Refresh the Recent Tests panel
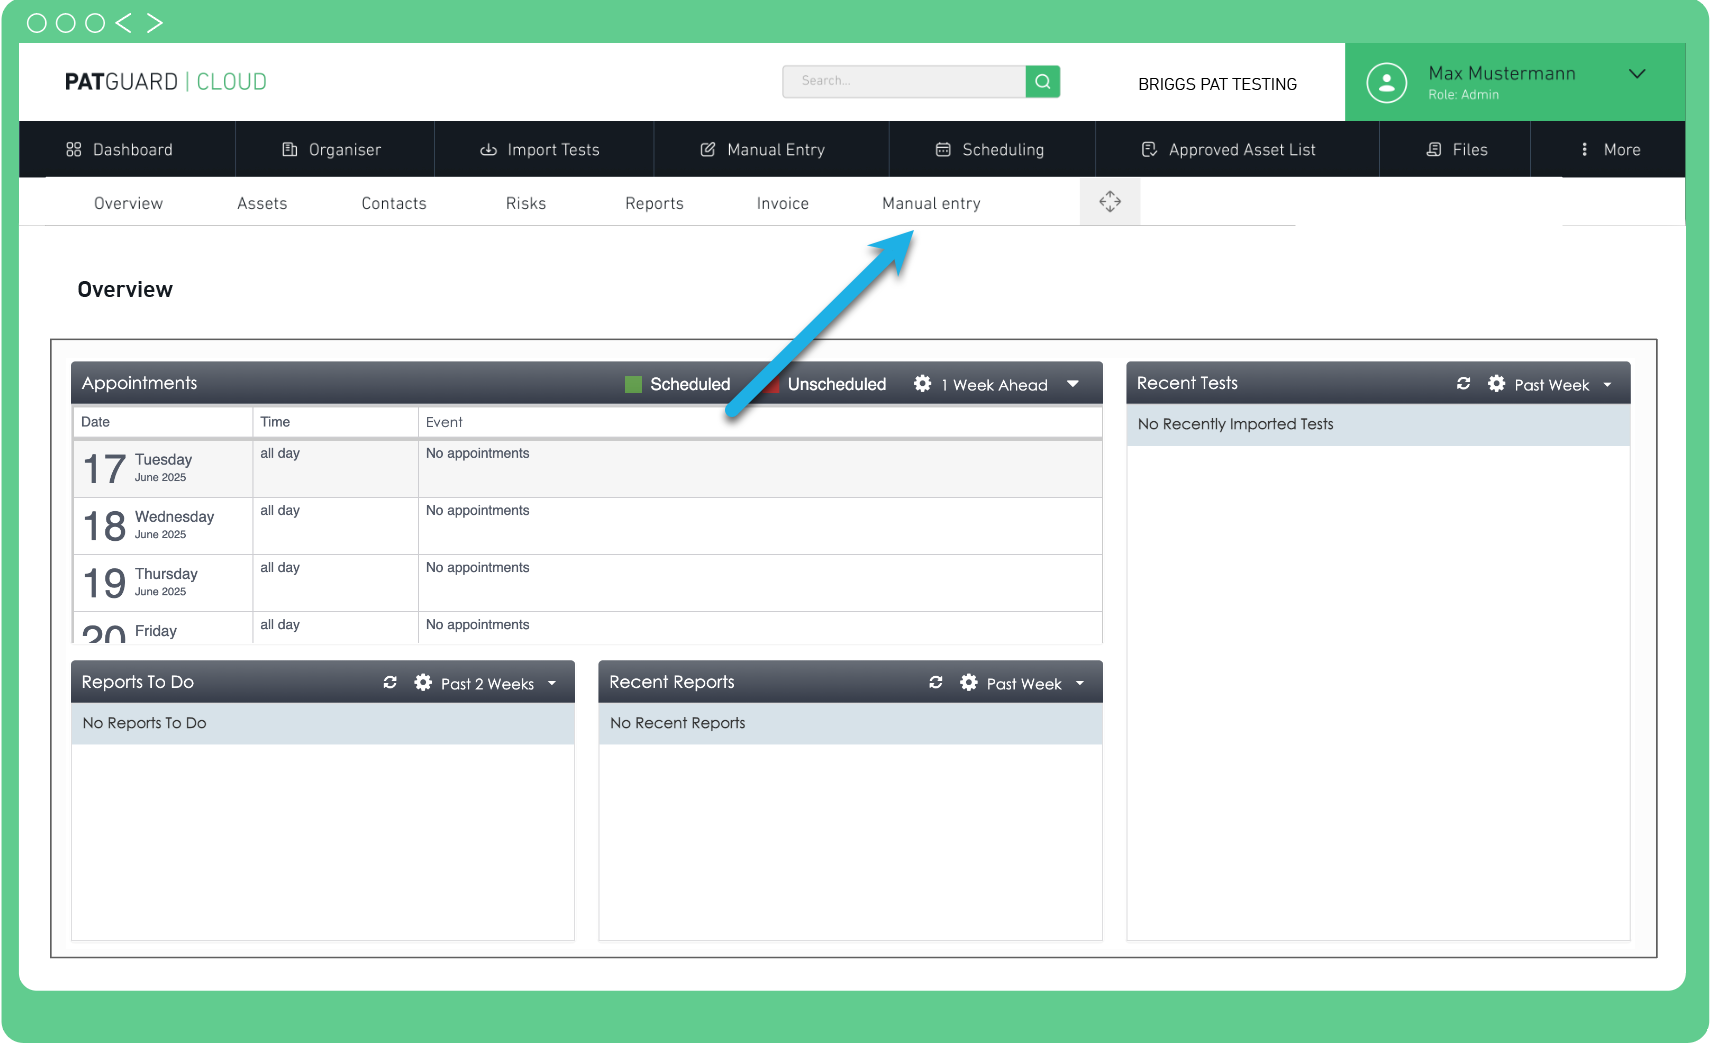Screen dimensions: 1710x1048 click(x=1464, y=384)
